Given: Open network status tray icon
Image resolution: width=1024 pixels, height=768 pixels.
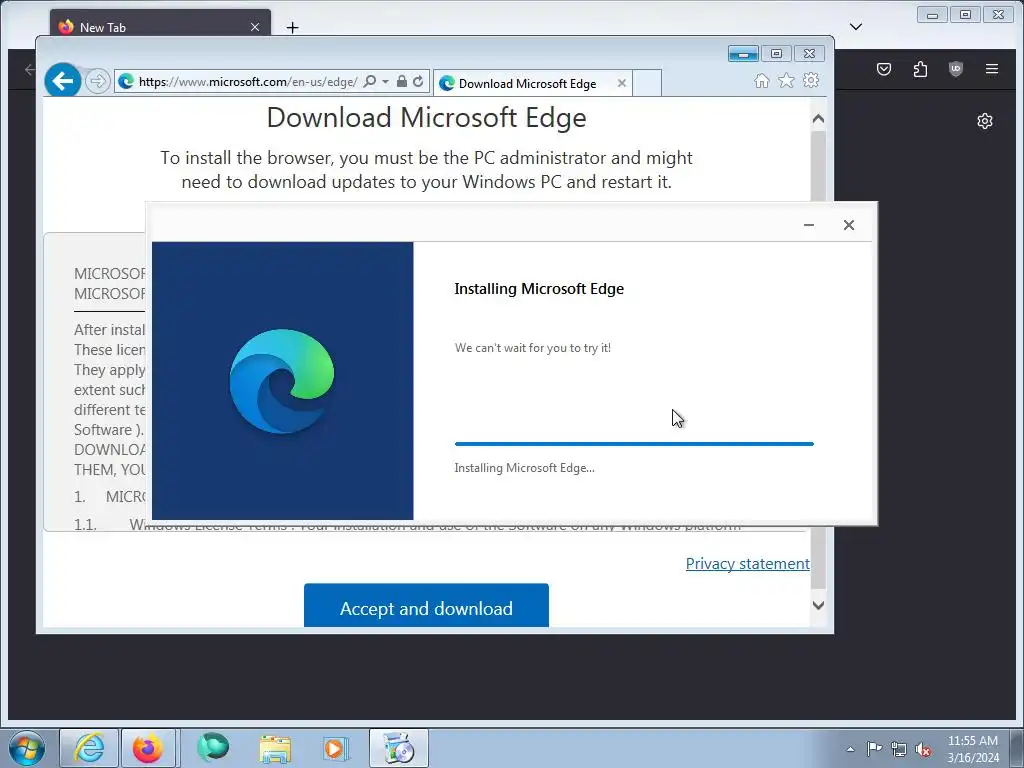Looking at the screenshot, I should (899, 749).
